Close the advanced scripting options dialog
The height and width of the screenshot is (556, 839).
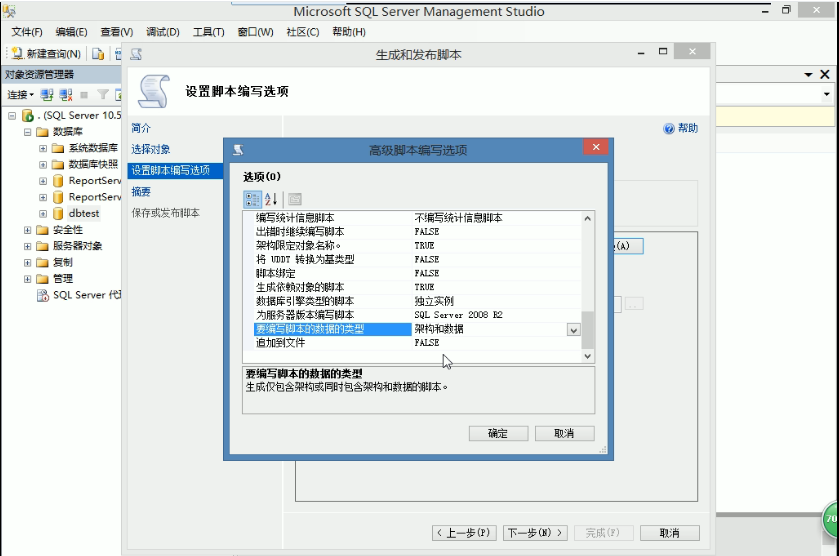tap(596, 147)
